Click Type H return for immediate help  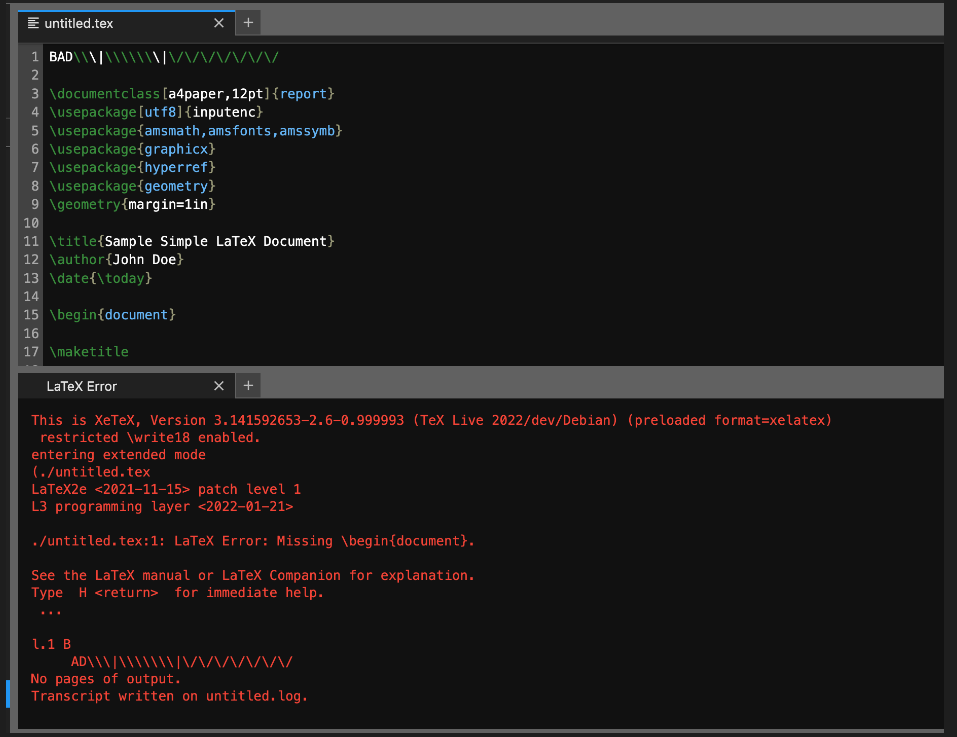pos(177,592)
